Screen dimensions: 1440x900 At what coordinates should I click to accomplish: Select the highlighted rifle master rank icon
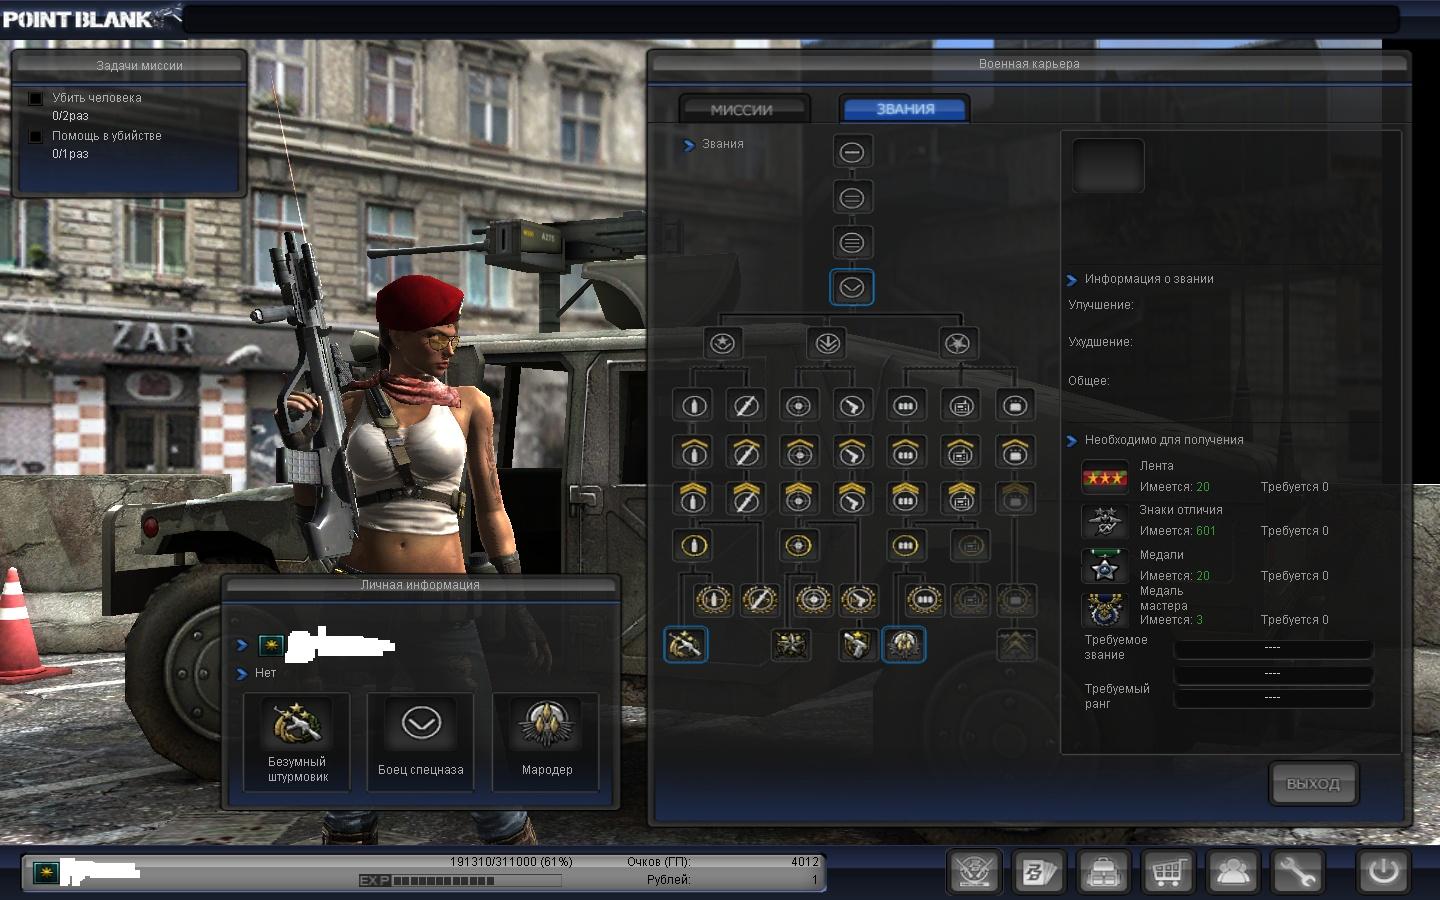click(x=685, y=645)
